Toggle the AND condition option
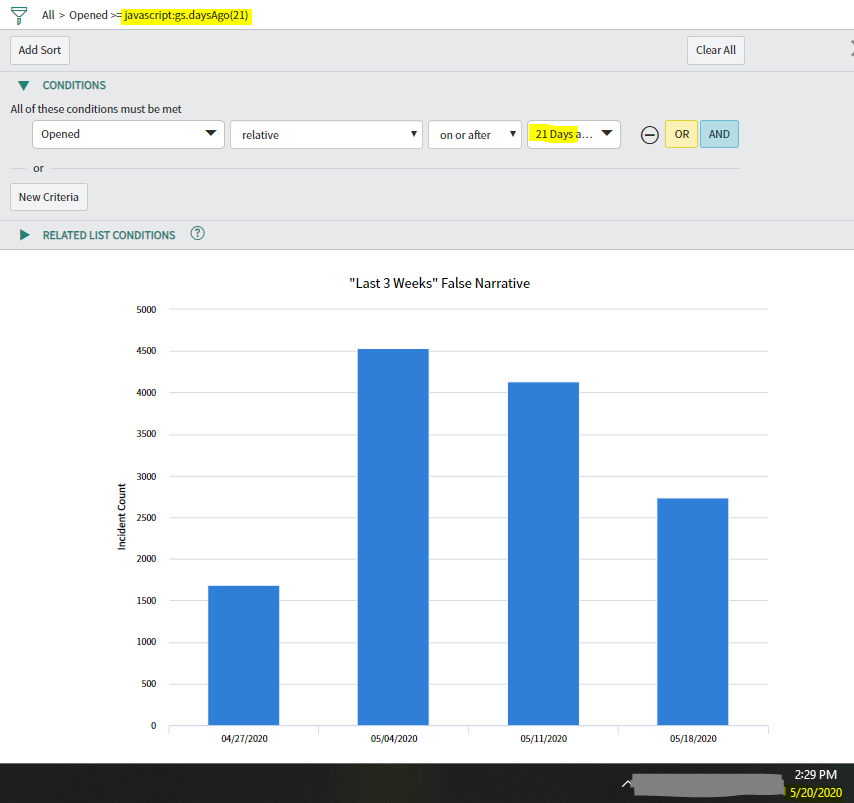854x803 pixels. (x=719, y=133)
